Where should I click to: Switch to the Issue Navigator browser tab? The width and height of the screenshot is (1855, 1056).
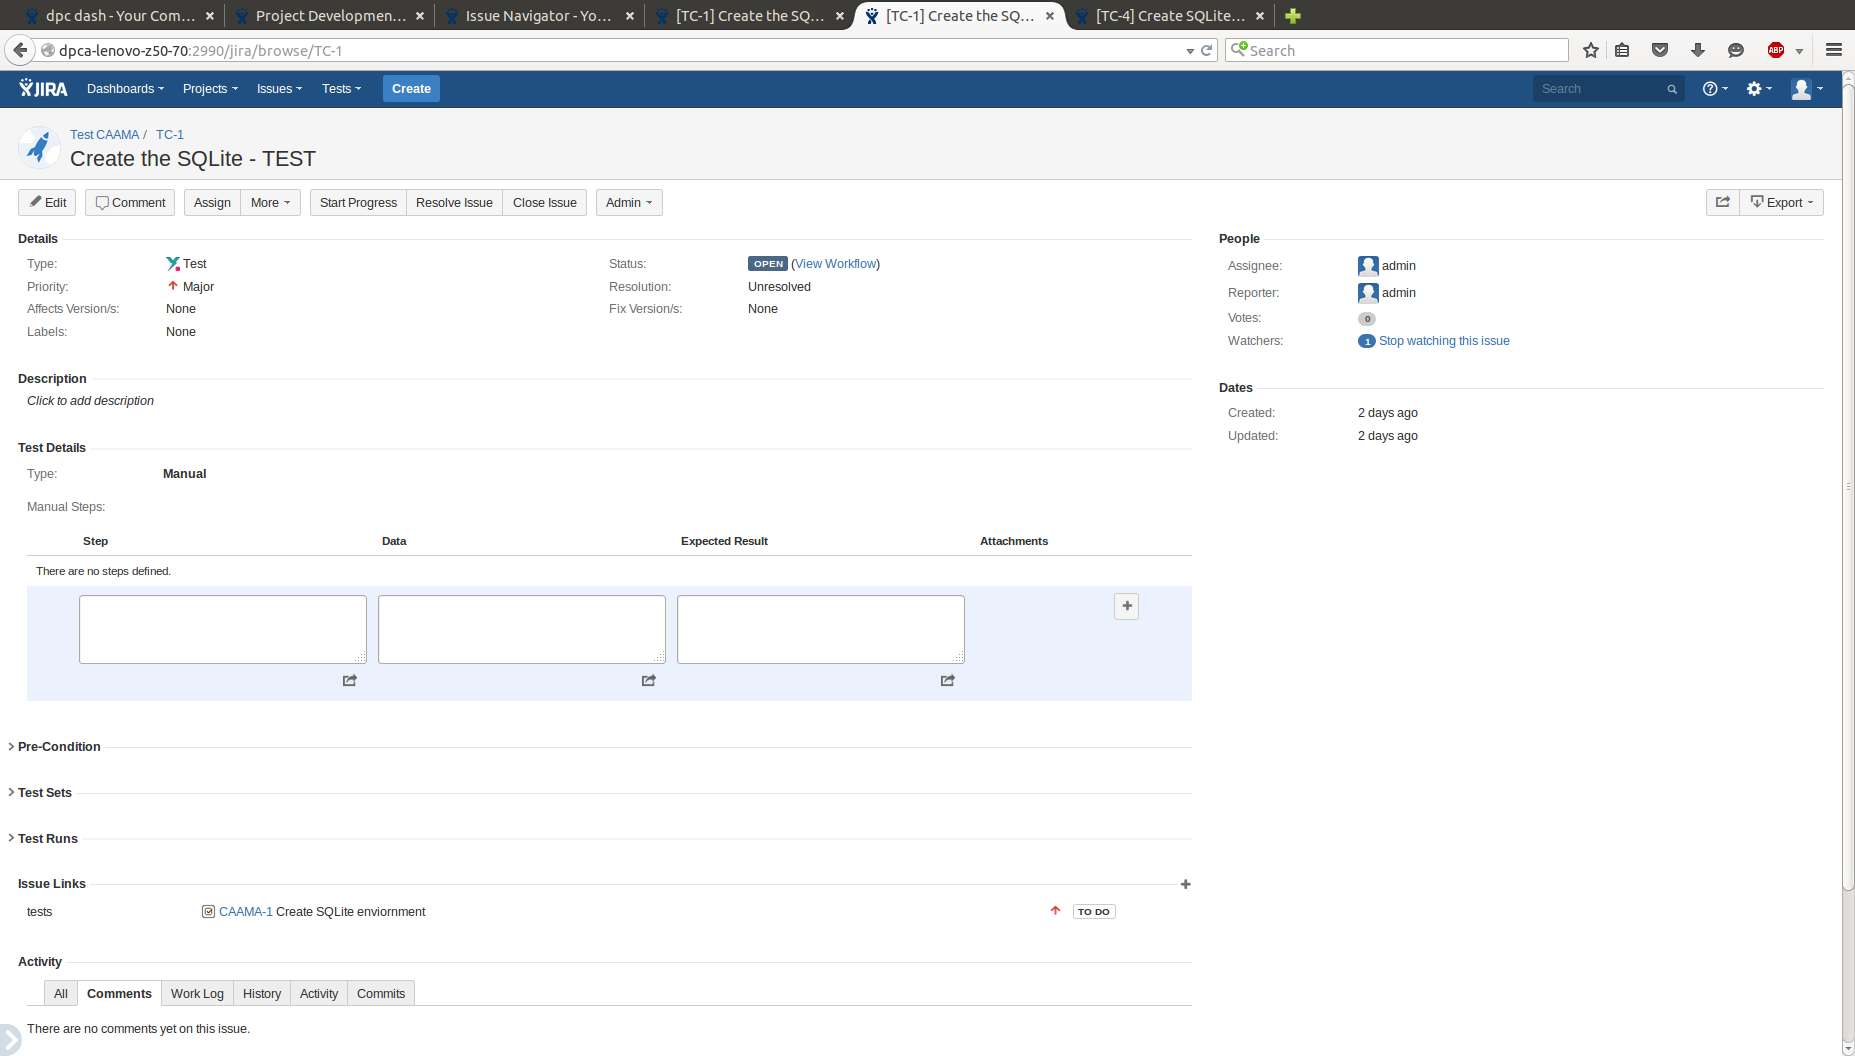(538, 16)
